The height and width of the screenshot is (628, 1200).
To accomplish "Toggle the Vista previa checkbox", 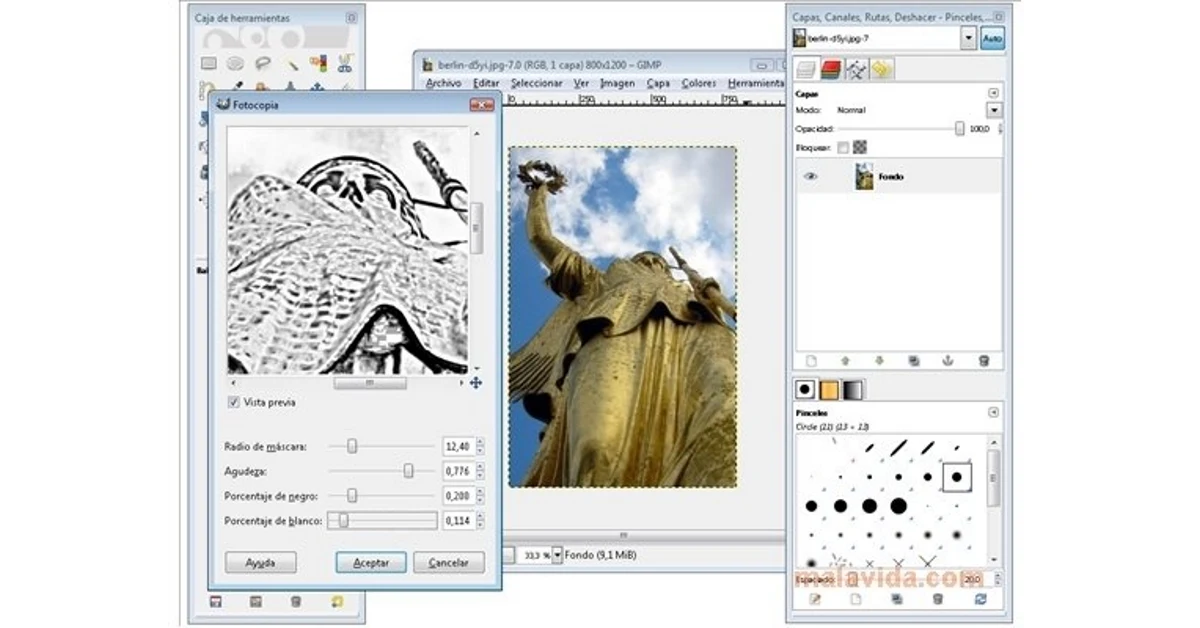I will 234,402.
